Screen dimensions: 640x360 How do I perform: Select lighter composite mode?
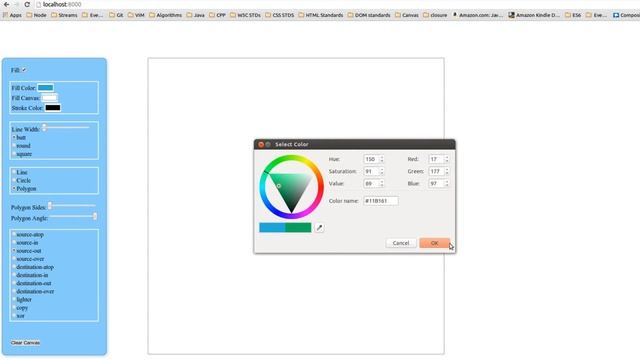click(14, 299)
